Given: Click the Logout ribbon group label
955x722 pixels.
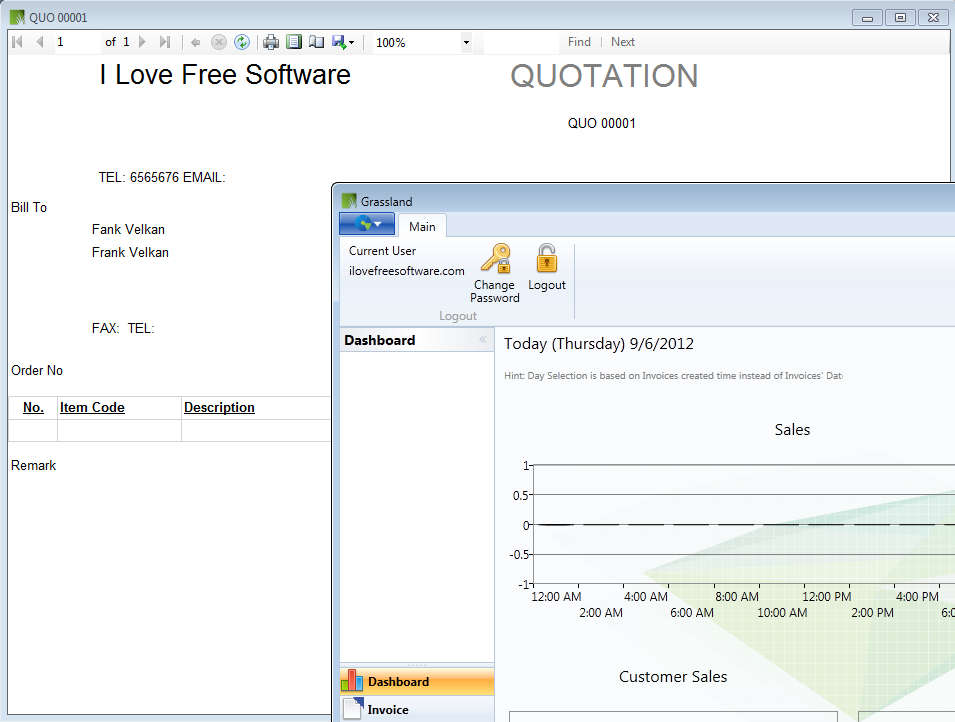Looking at the screenshot, I should pyautogui.click(x=458, y=316).
